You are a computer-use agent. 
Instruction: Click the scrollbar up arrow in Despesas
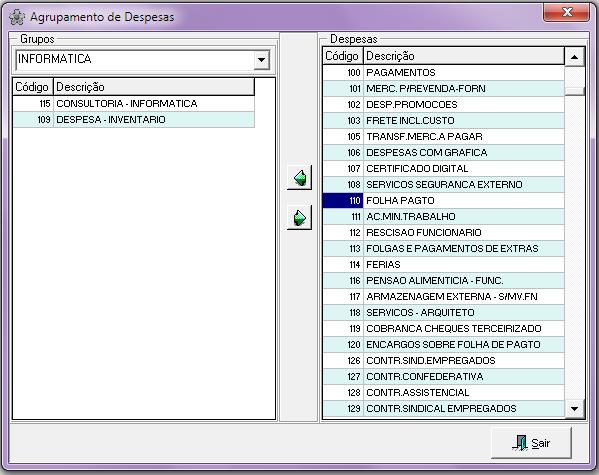coord(574,57)
